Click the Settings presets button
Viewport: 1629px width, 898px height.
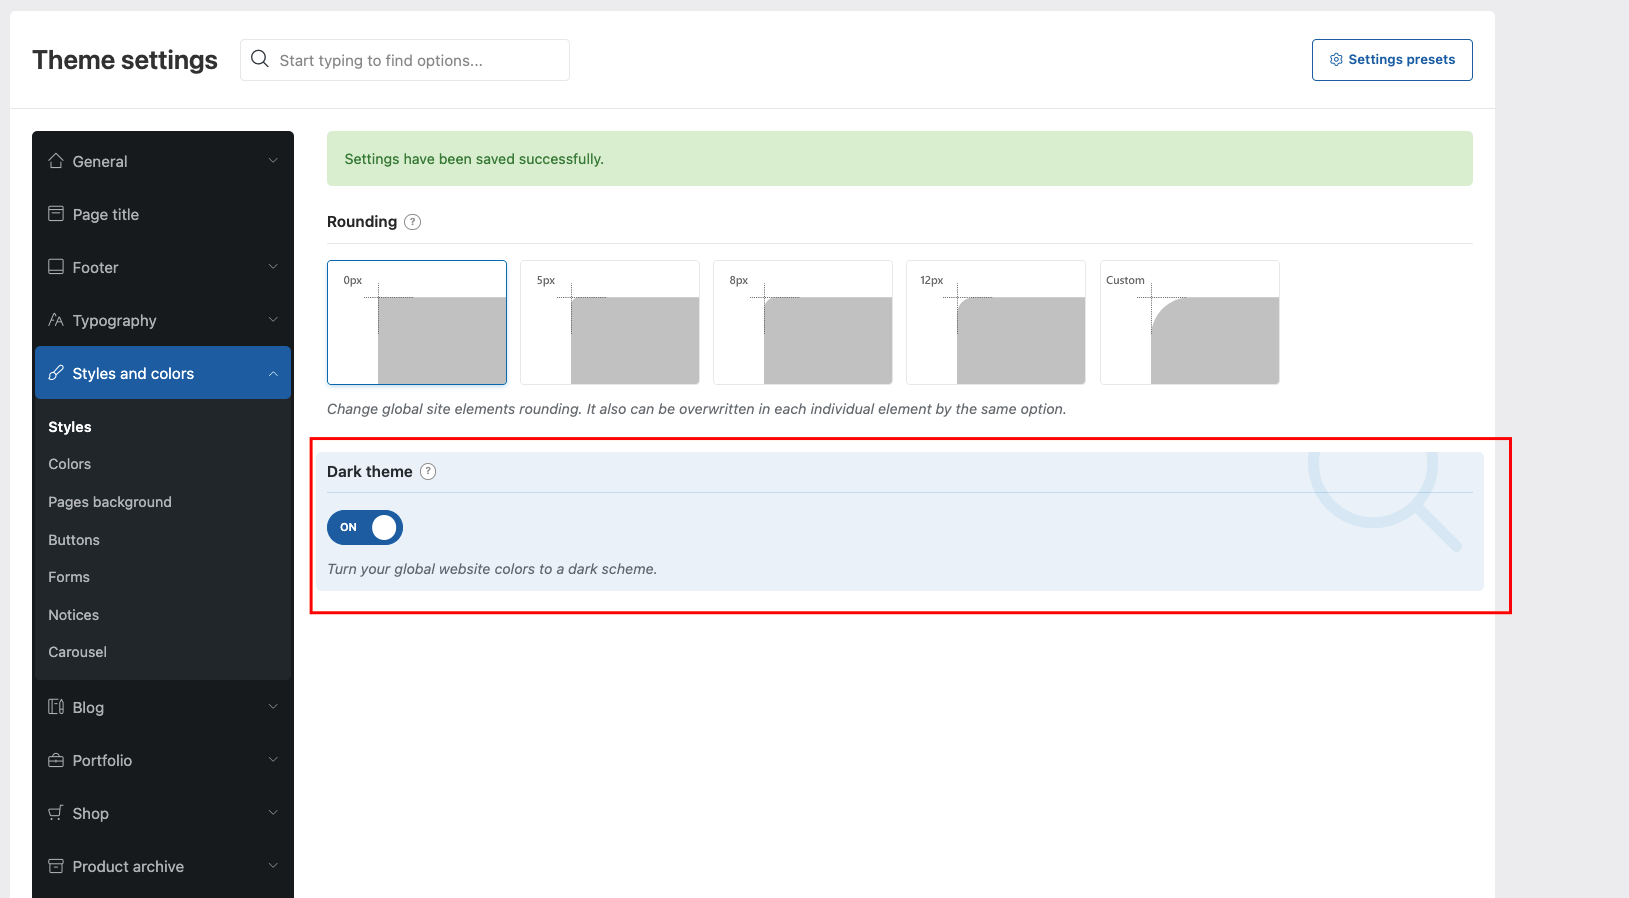click(x=1392, y=60)
